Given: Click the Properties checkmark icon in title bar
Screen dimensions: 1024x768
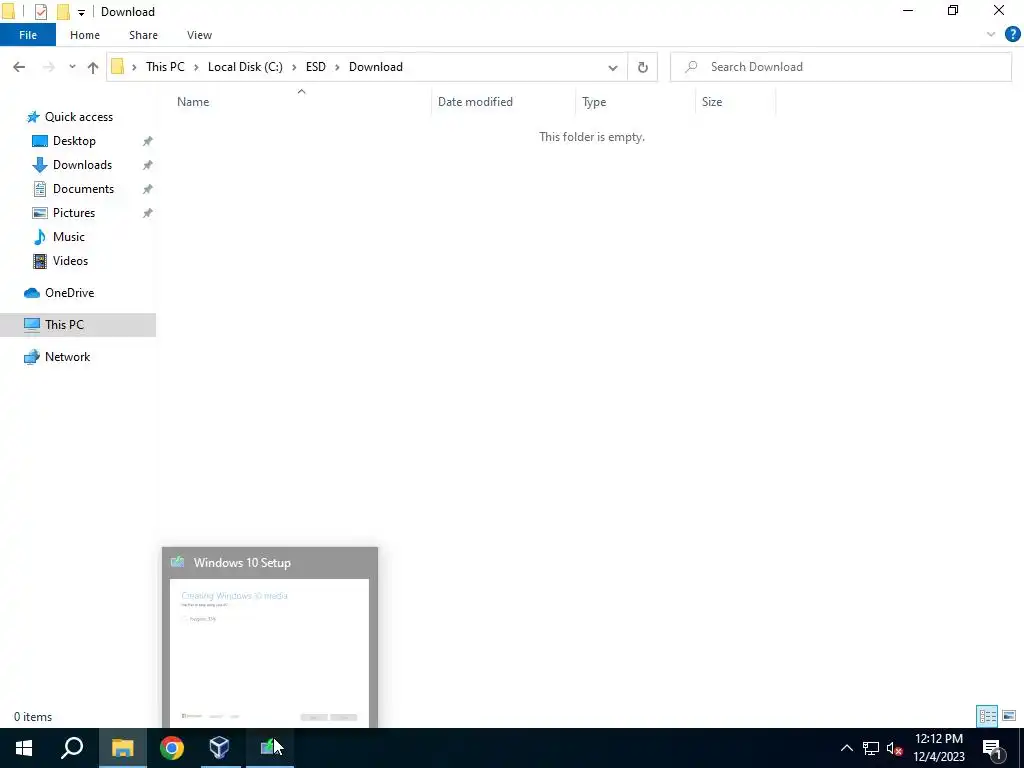Looking at the screenshot, I should [40, 12].
